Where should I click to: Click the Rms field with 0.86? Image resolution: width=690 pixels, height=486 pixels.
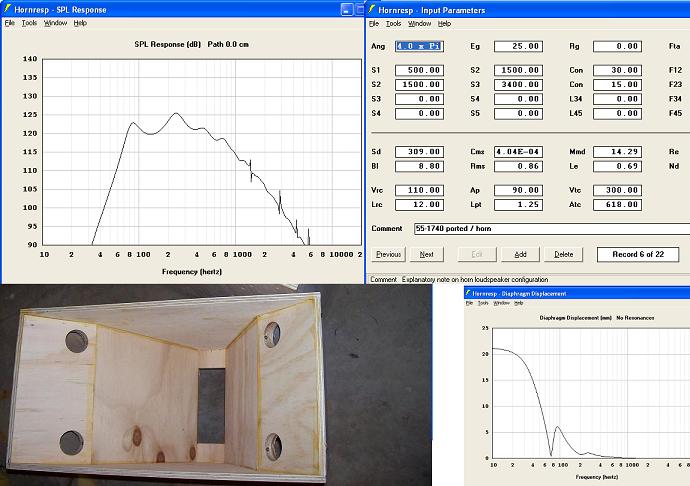[518, 166]
